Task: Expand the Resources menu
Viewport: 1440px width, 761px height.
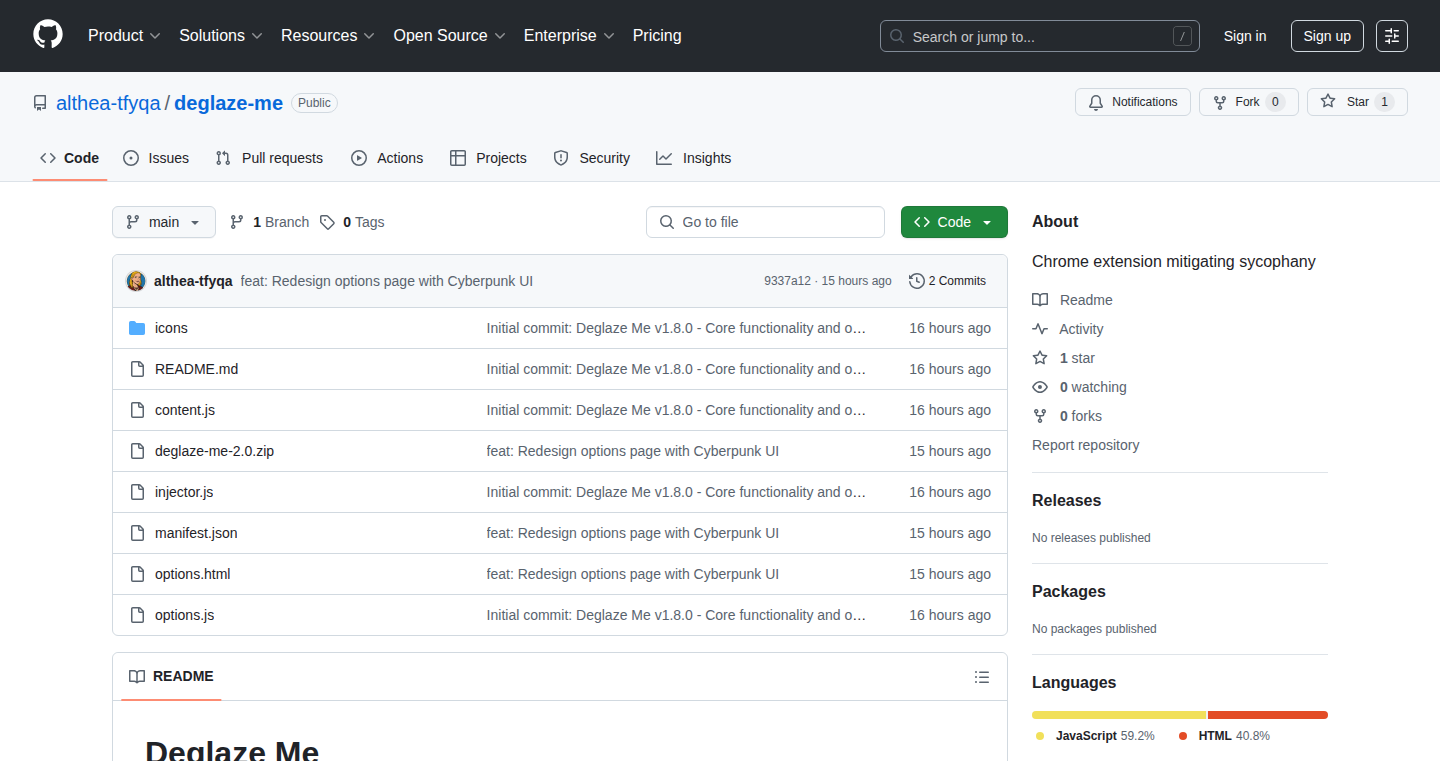Action: pos(328,36)
